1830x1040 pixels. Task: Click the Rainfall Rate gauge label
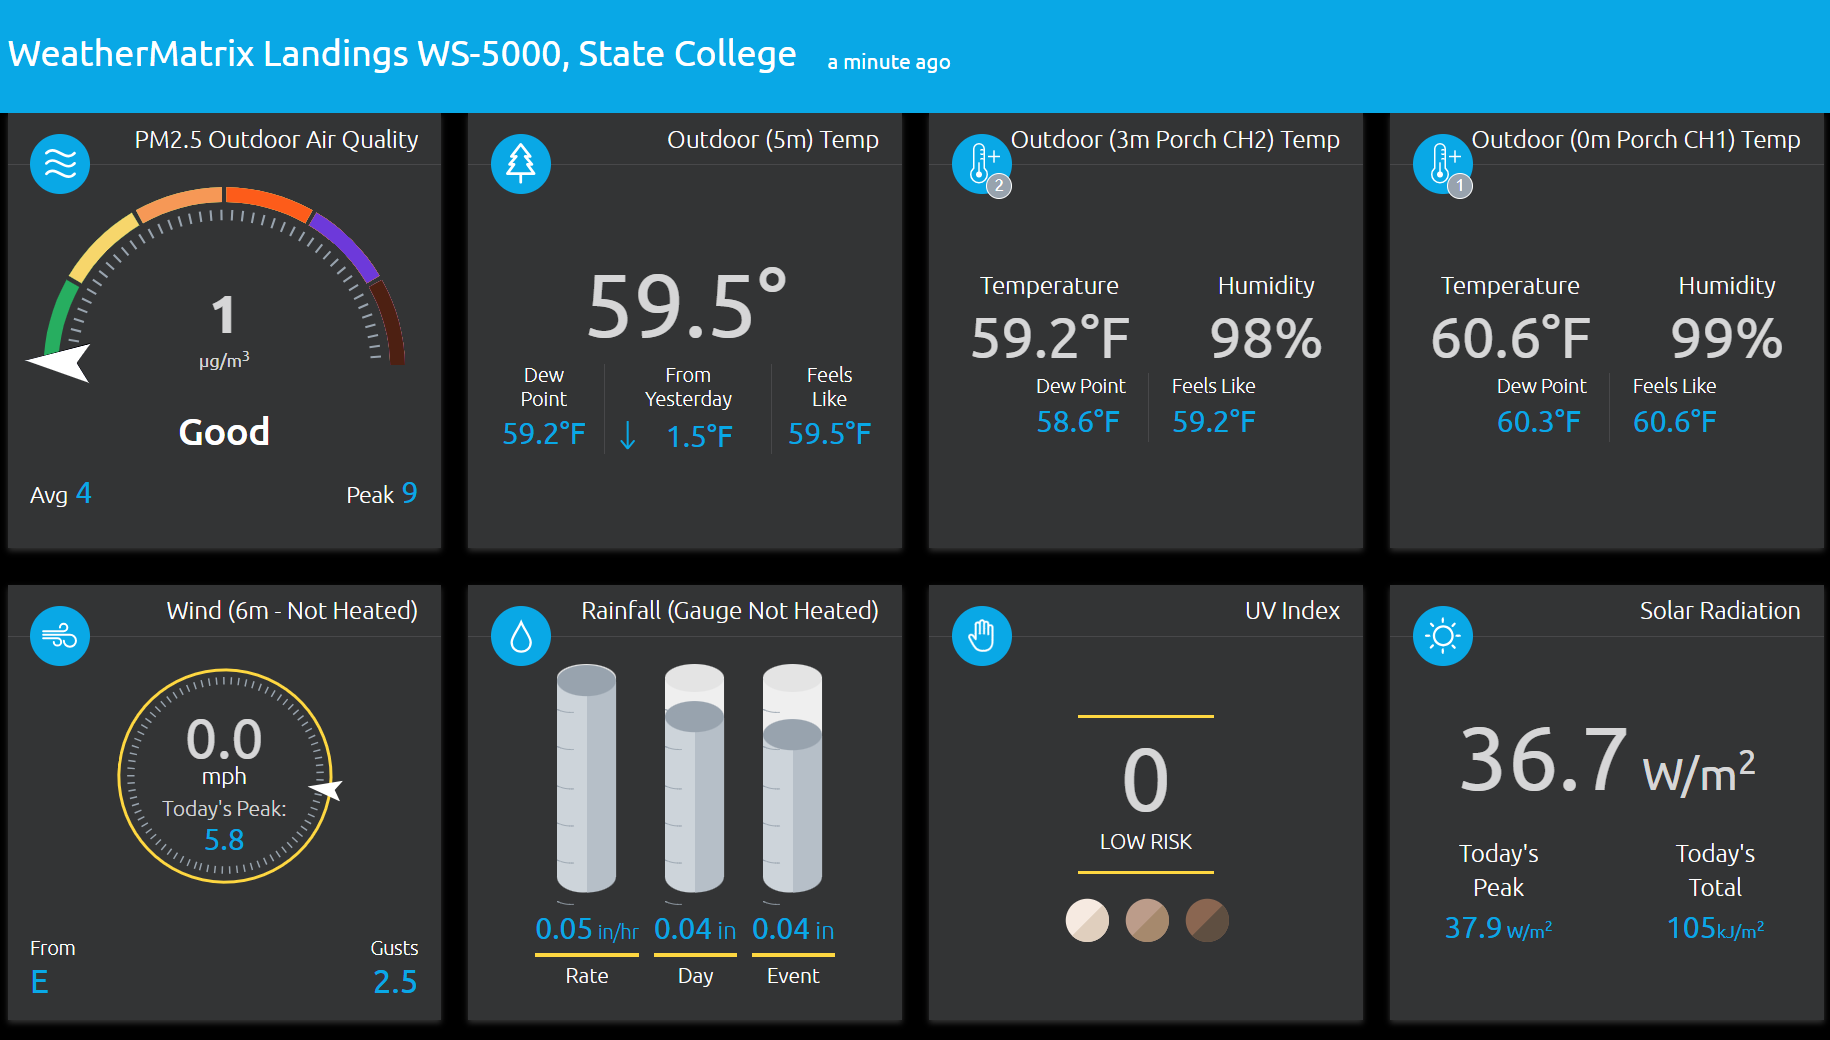coord(587,976)
